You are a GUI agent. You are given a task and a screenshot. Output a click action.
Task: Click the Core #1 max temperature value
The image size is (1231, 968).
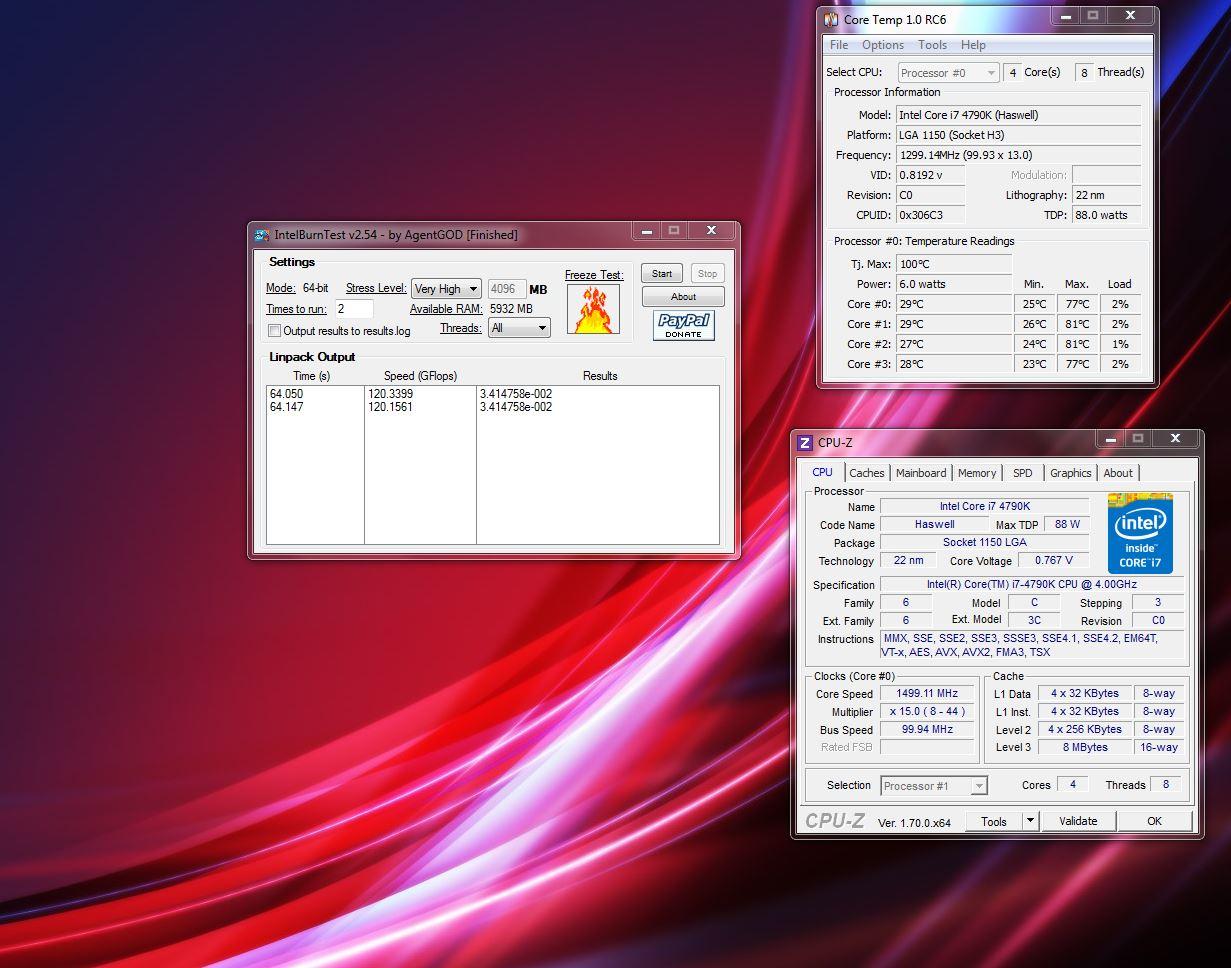1077,324
